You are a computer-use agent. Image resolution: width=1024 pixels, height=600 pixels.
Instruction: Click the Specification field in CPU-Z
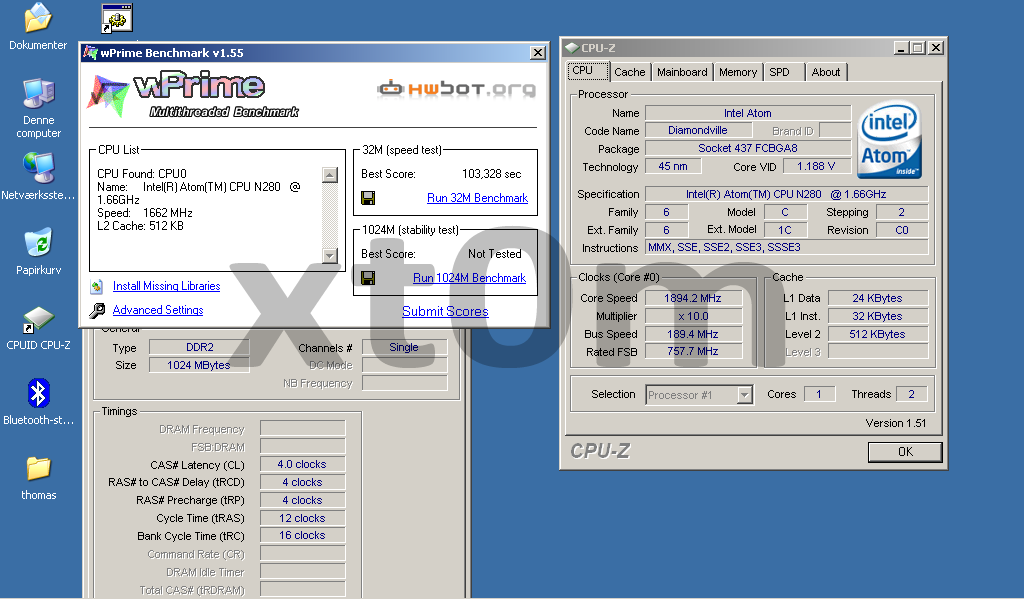[x=787, y=194]
